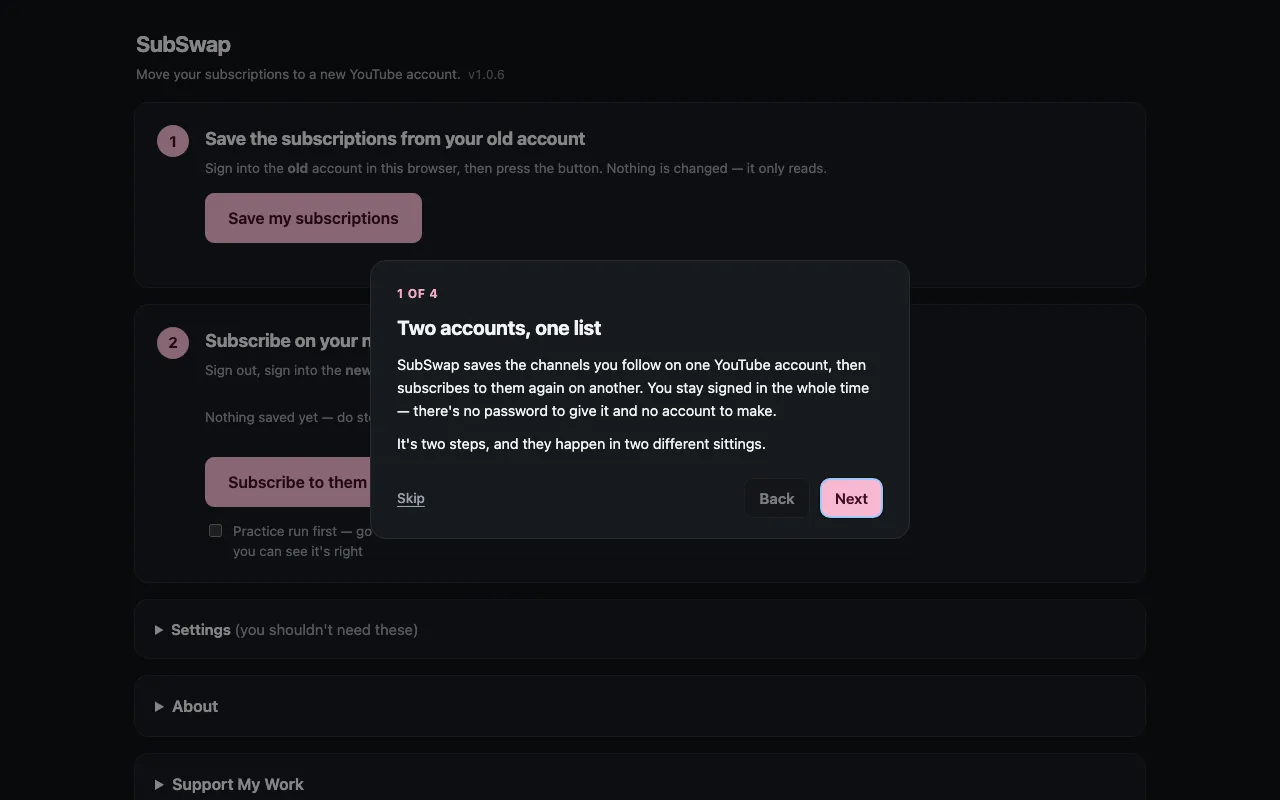Image resolution: width=1280 pixels, height=800 pixels.
Task: Click the step 2 number badge
Action: tap(173, 343)
